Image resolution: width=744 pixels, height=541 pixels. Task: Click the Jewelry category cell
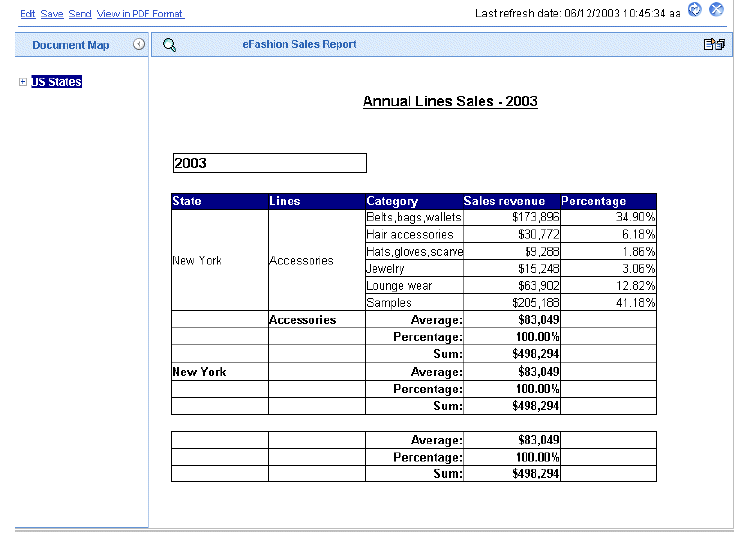[414, 269]
